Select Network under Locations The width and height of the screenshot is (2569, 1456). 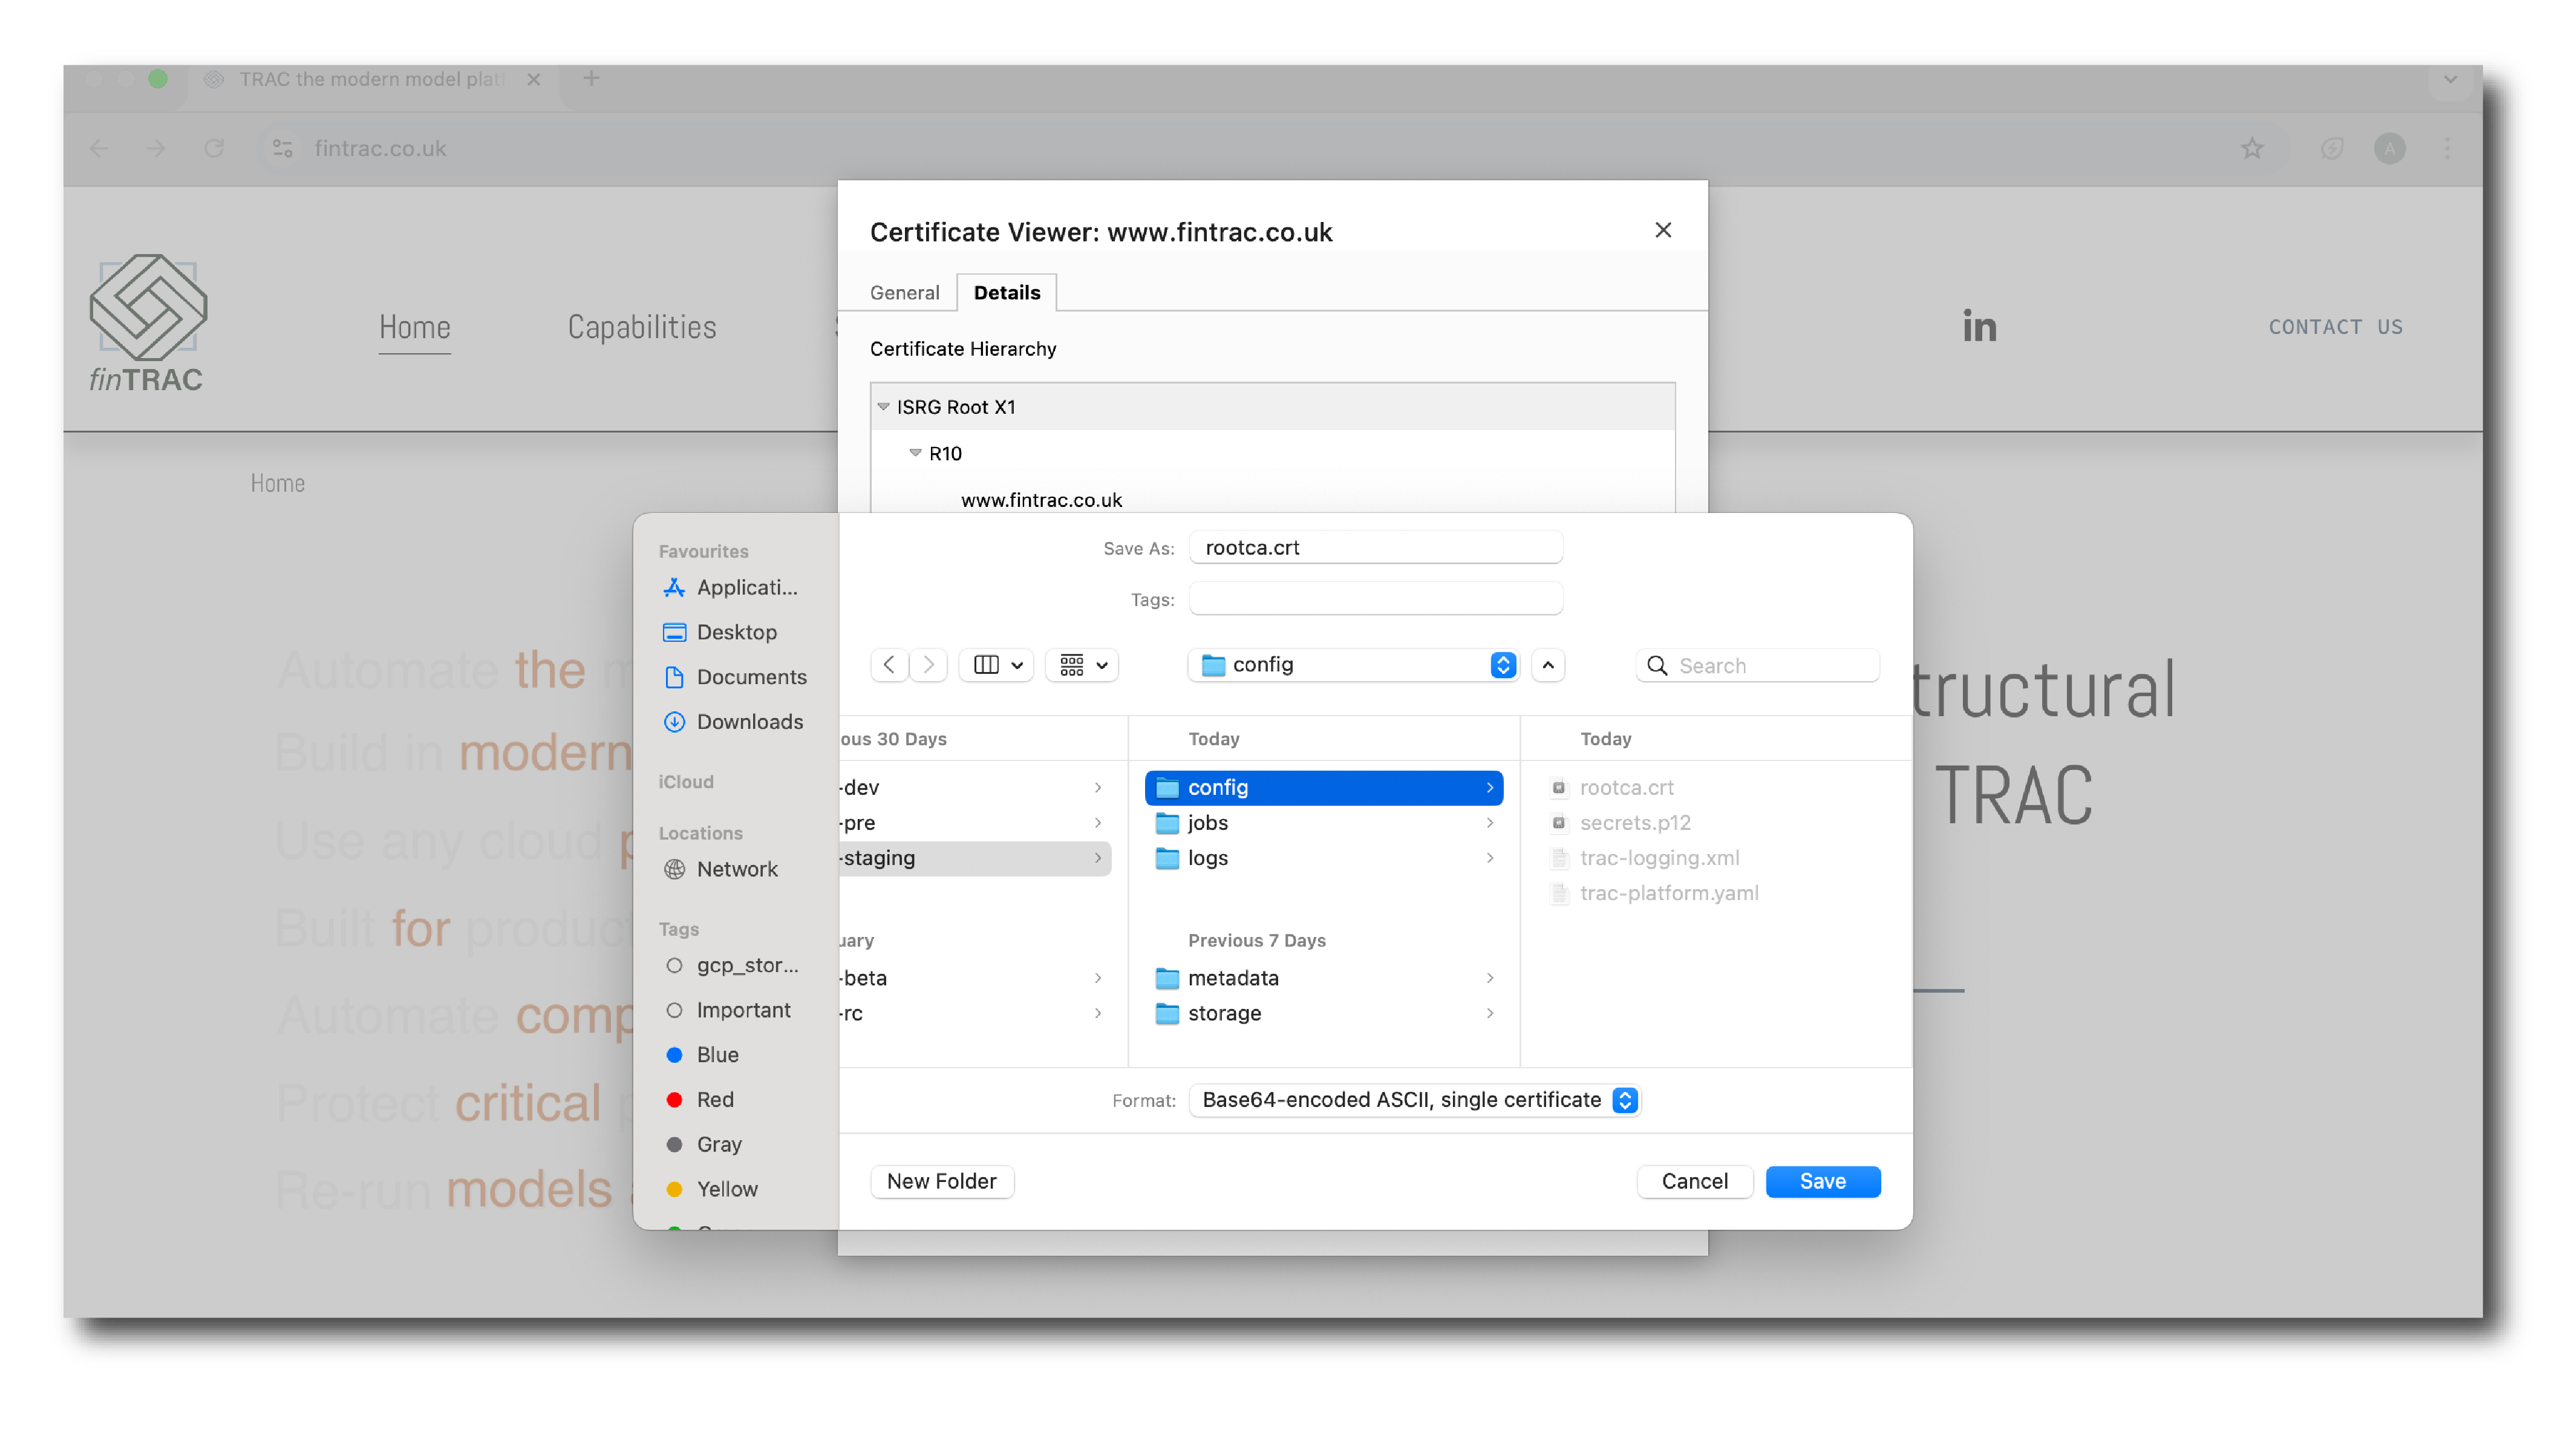736,868
